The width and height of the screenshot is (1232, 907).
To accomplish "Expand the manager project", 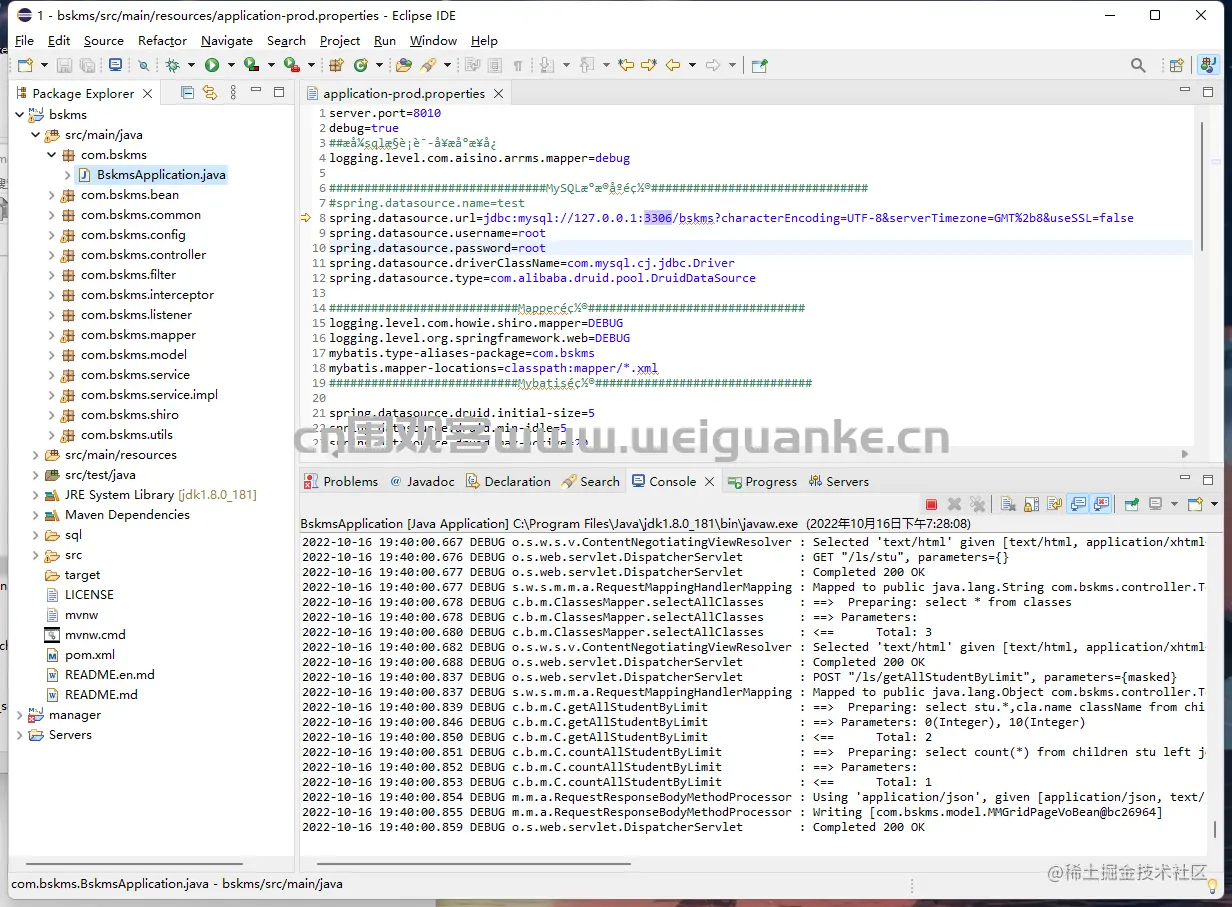I will [x=20, y=715].
